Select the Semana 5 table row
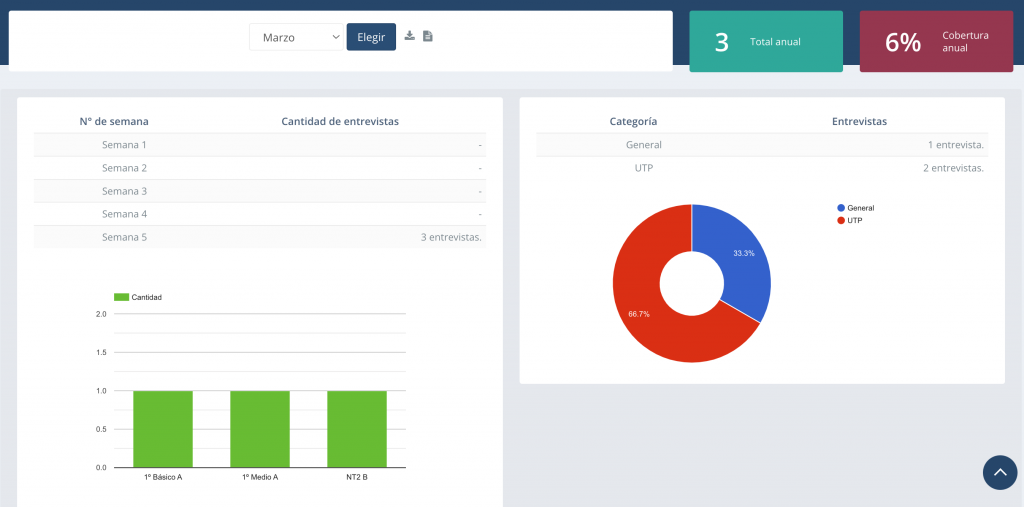Image resolution: width=1024 pixels, height=507 pixels. click(259, 237)
